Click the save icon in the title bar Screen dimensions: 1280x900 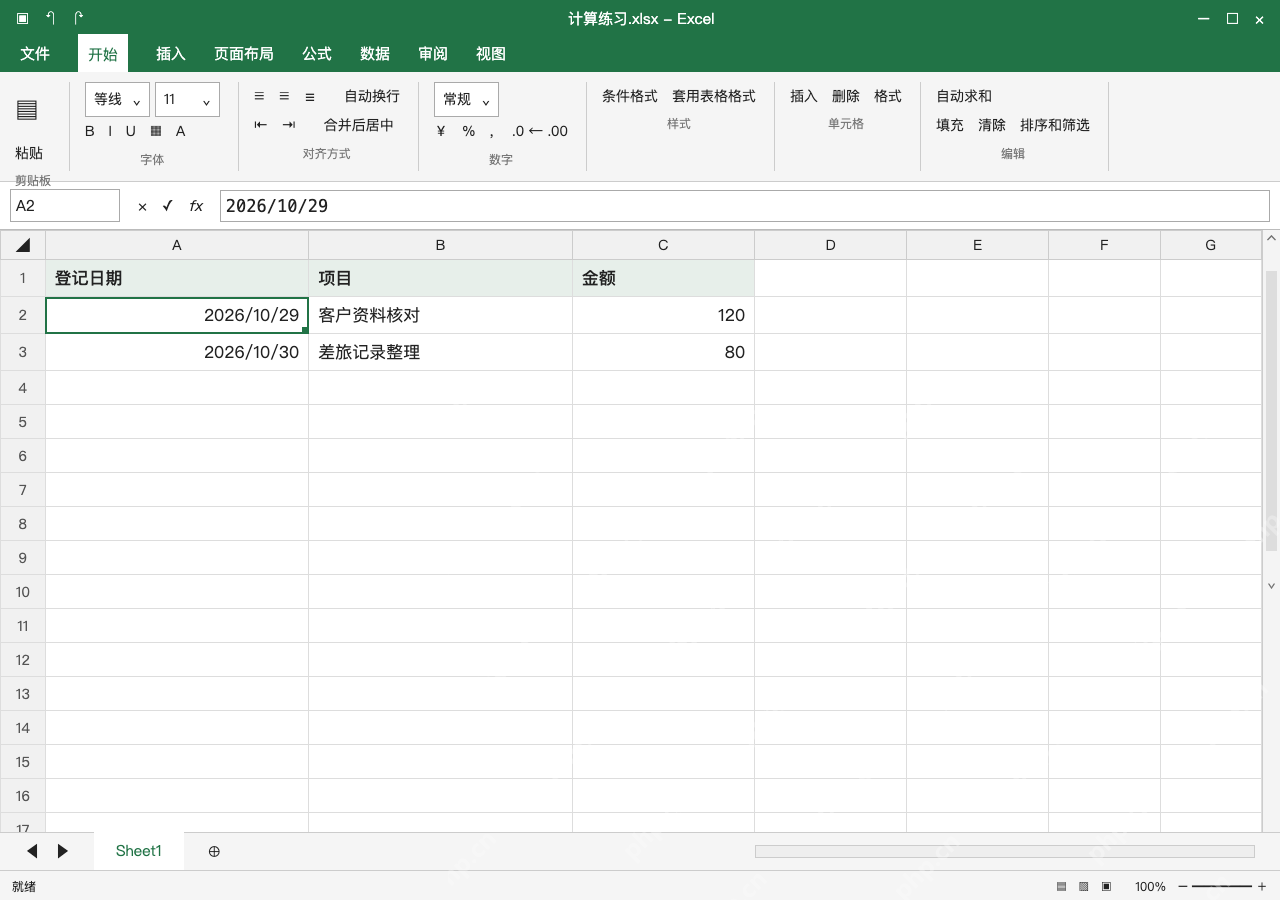[x=23, y=18]
